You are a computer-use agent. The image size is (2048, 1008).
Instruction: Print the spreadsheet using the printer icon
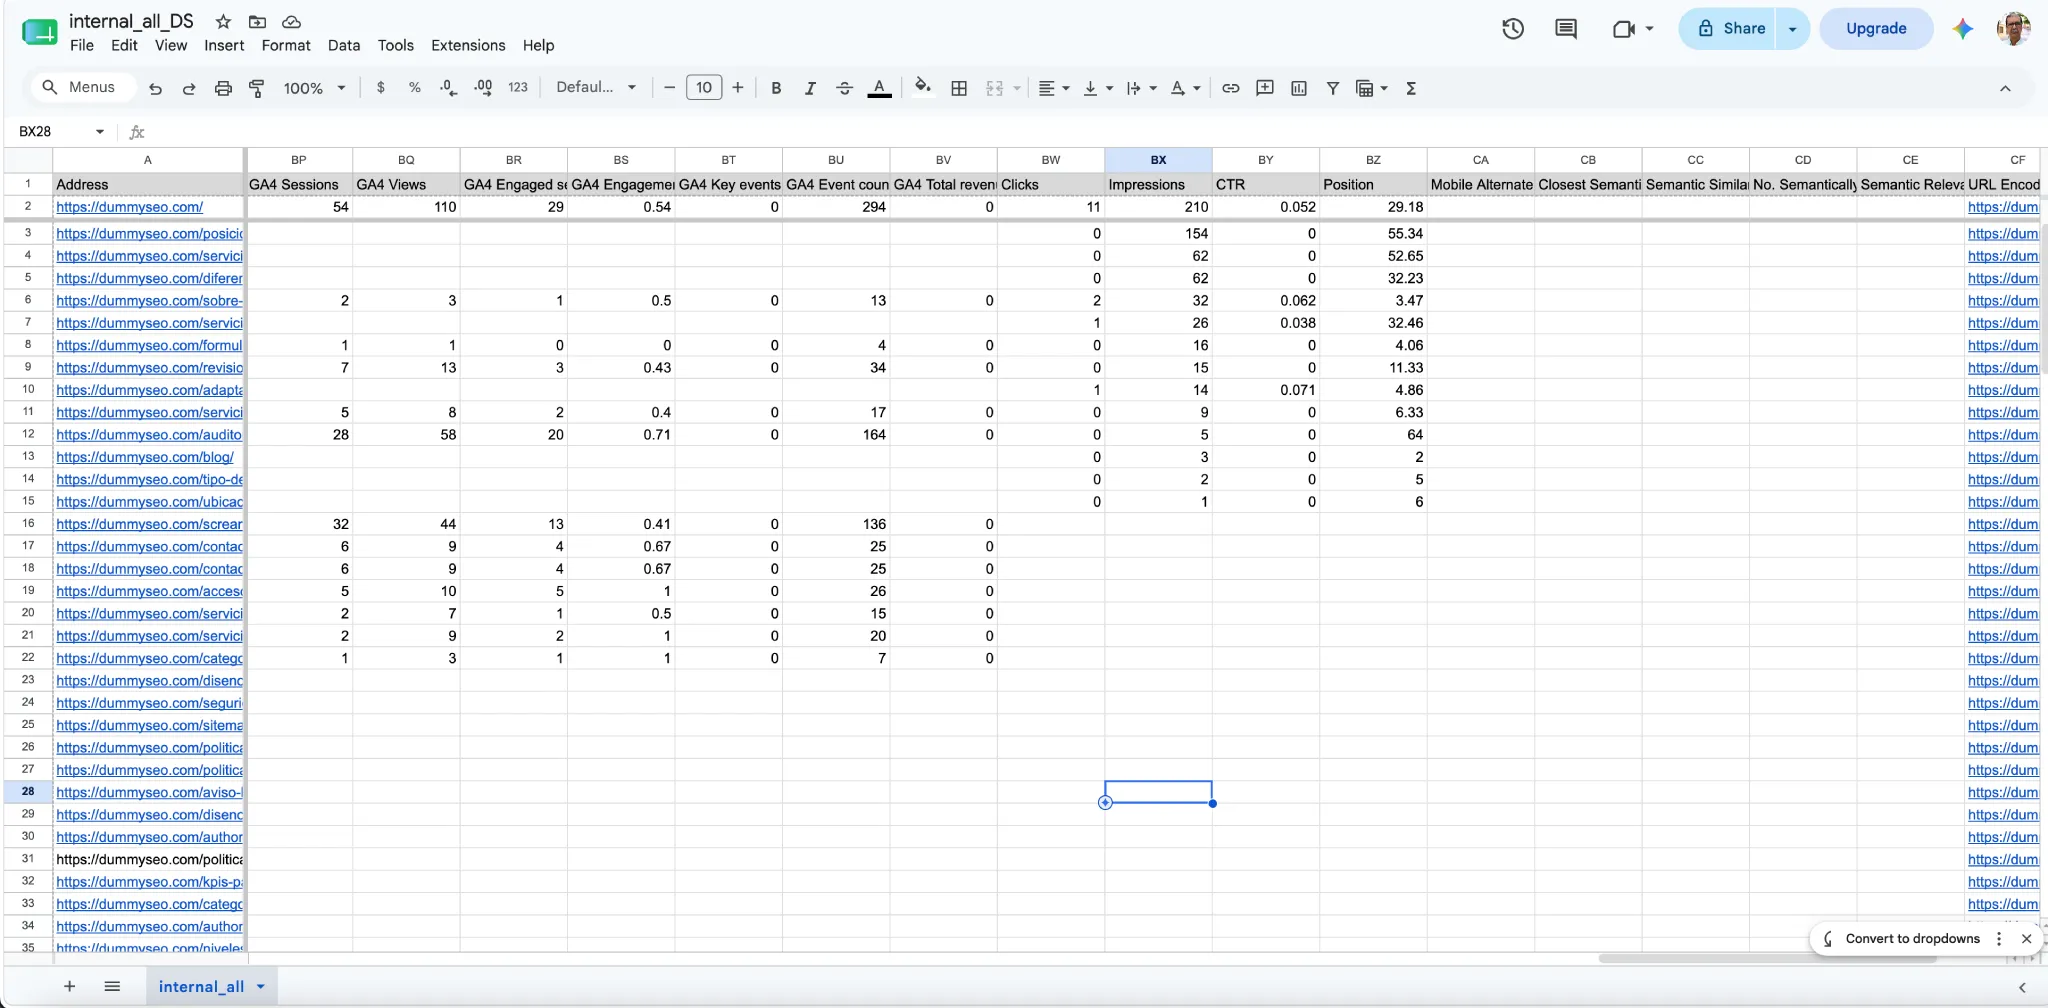[223, 88]
